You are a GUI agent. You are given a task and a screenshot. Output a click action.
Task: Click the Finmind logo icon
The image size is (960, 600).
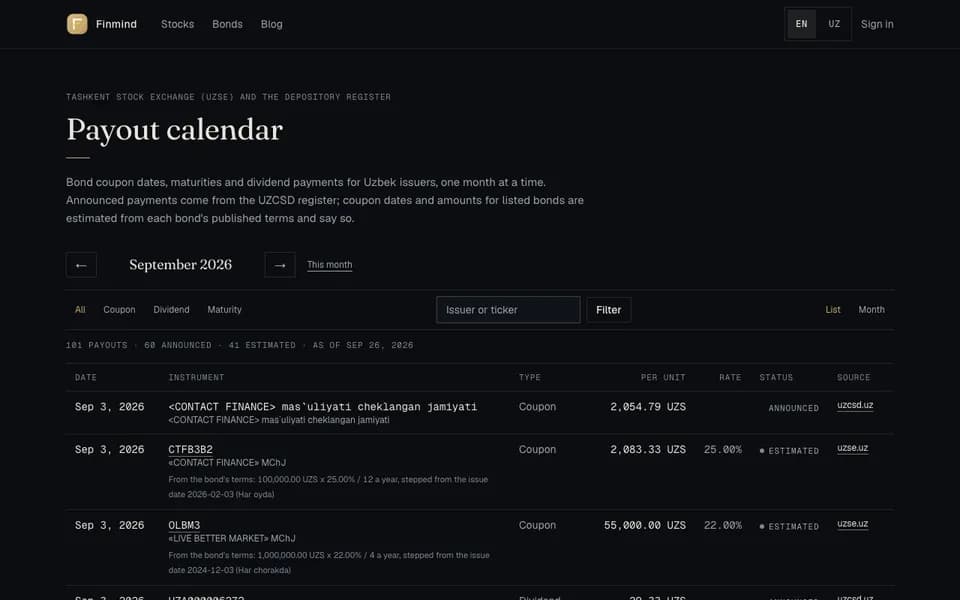click(x=77, y=24)
